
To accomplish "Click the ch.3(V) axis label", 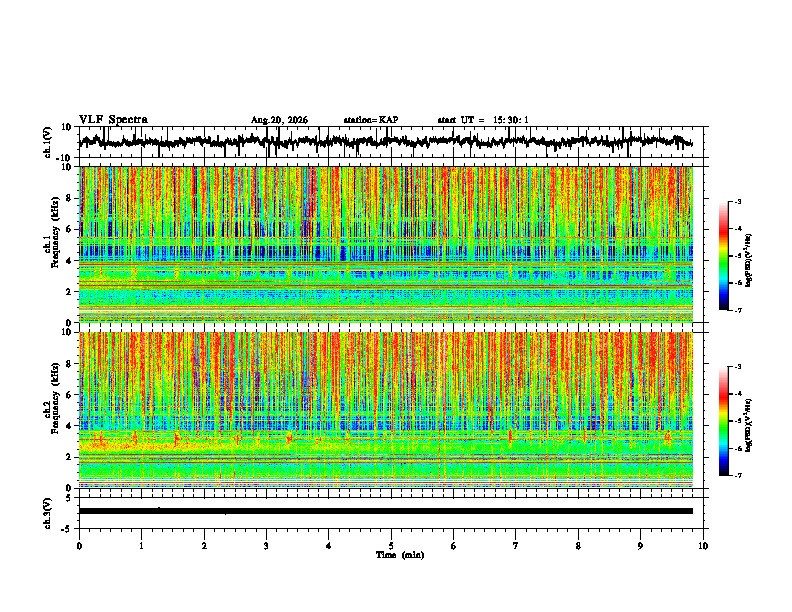I will pos(47,513).
